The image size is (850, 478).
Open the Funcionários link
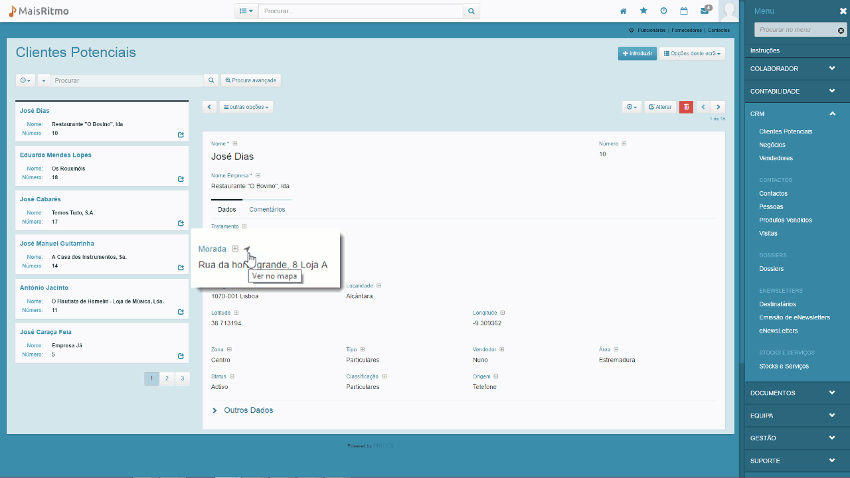[x=651, y=30]
